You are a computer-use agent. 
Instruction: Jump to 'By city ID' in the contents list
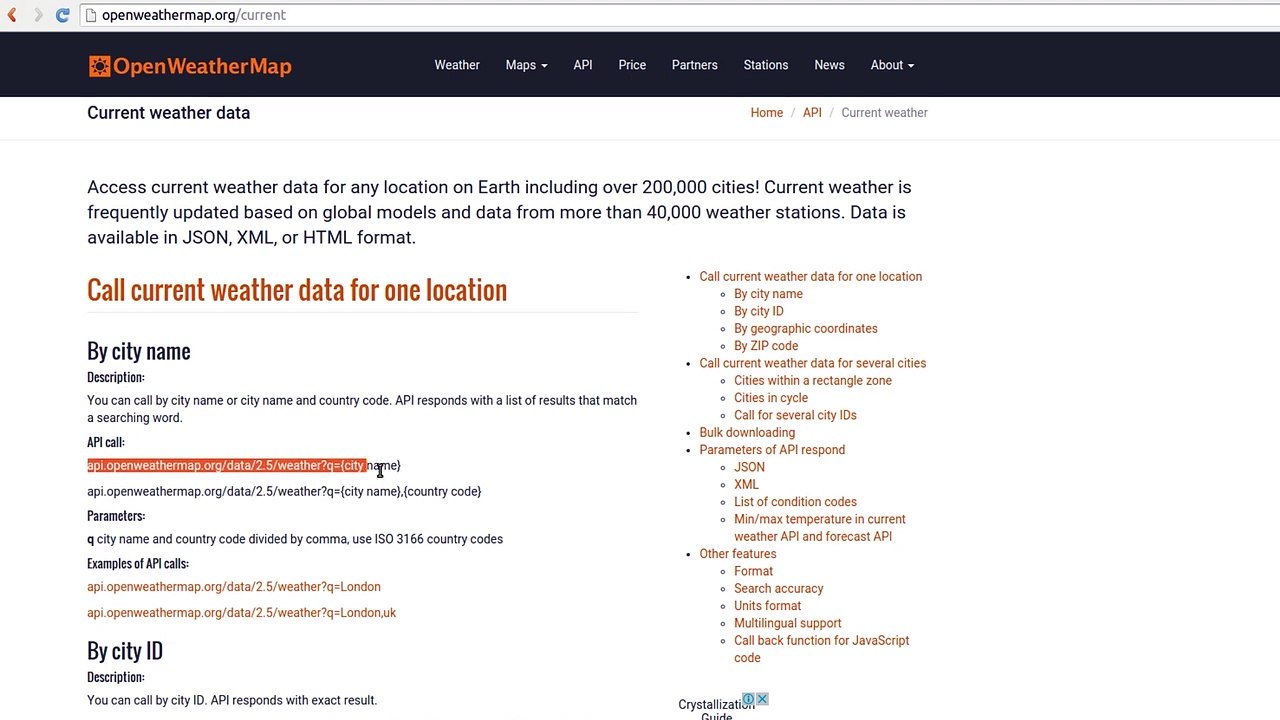click(759, 311)
